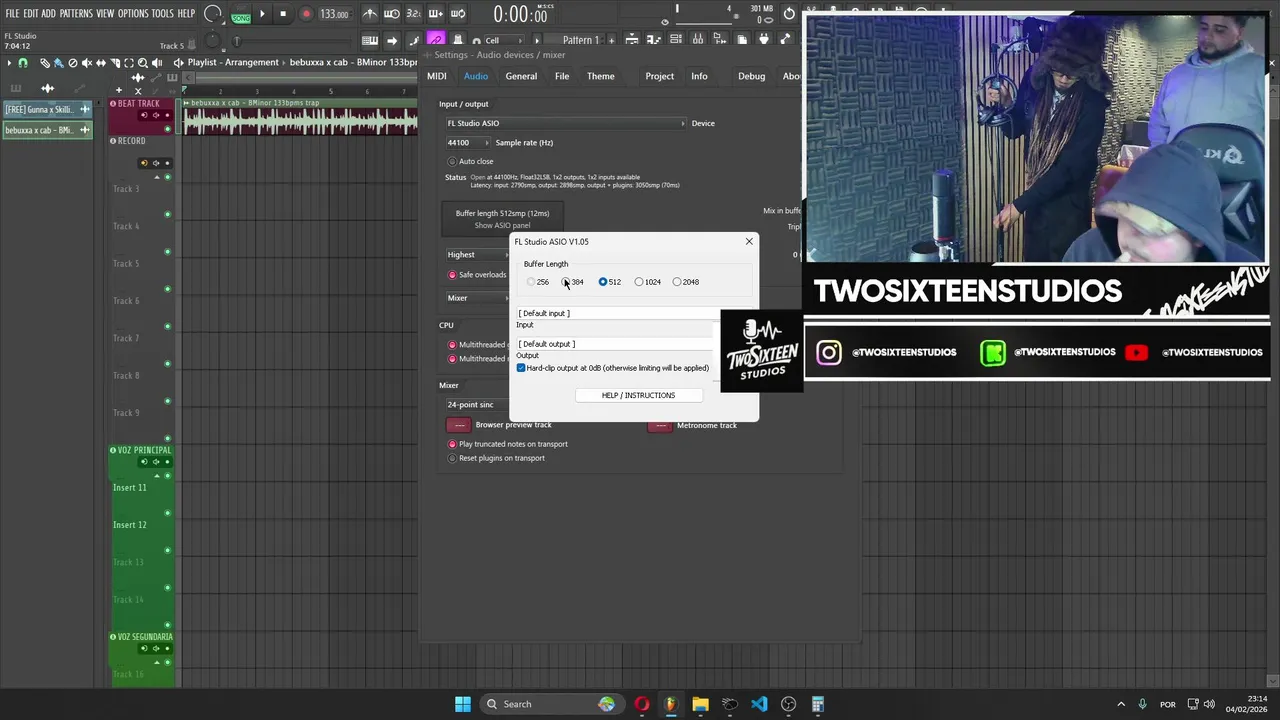Select the 2048 buffer length radio button
This screenshot has width=1280, height=720.
tap(677, 282)
